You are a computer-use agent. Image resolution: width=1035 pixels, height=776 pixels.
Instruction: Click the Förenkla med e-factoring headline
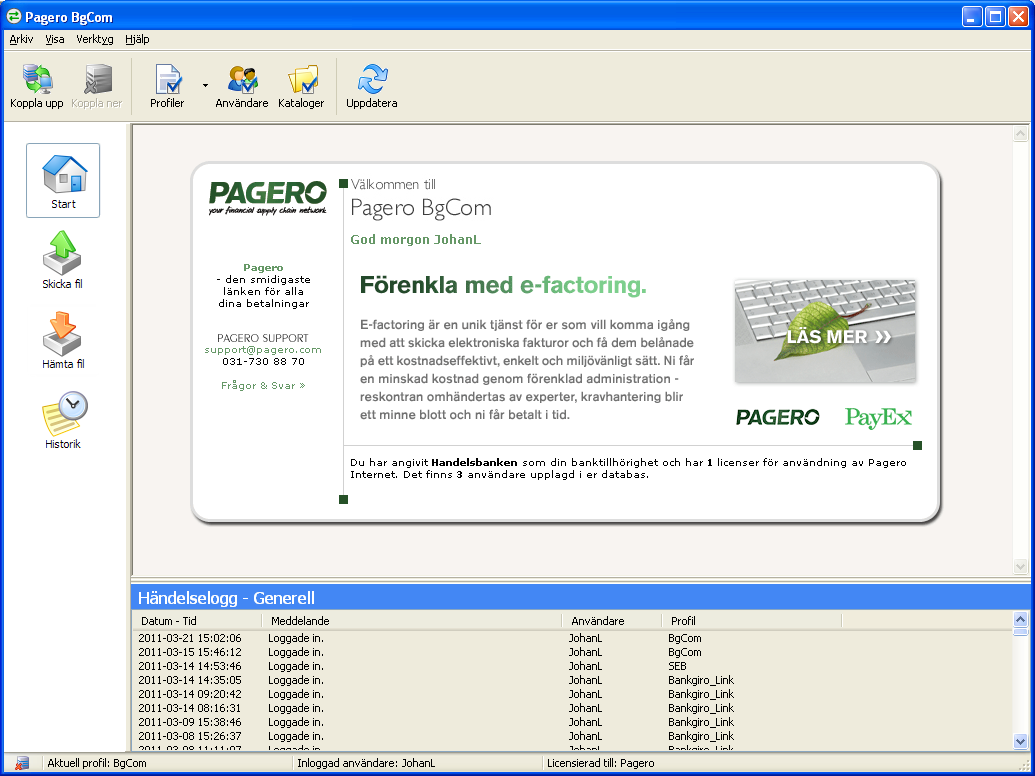pos(503,285)
